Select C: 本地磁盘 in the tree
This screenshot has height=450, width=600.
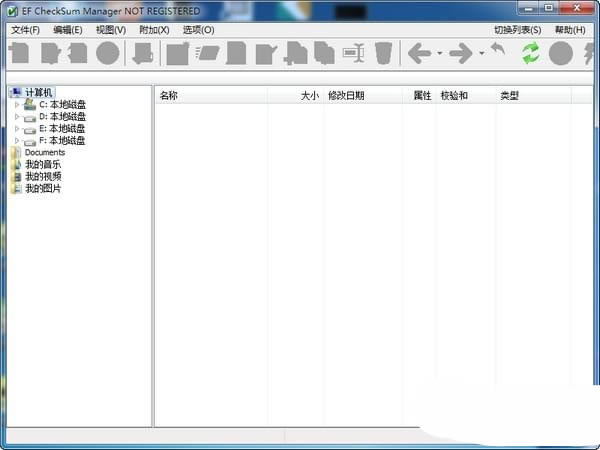[x=62, y=104]
